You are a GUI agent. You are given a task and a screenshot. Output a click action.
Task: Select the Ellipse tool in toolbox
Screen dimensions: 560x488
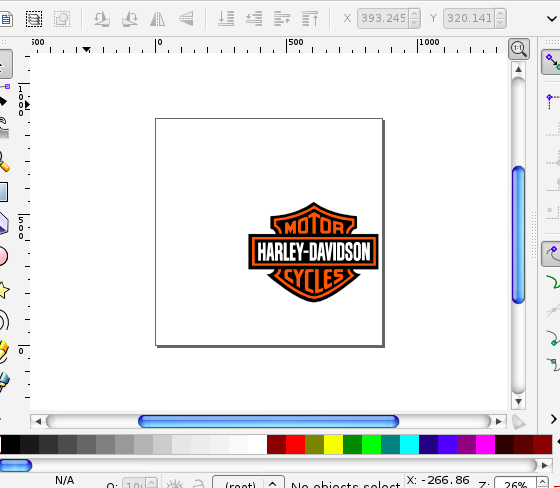(x=4, y=256)
